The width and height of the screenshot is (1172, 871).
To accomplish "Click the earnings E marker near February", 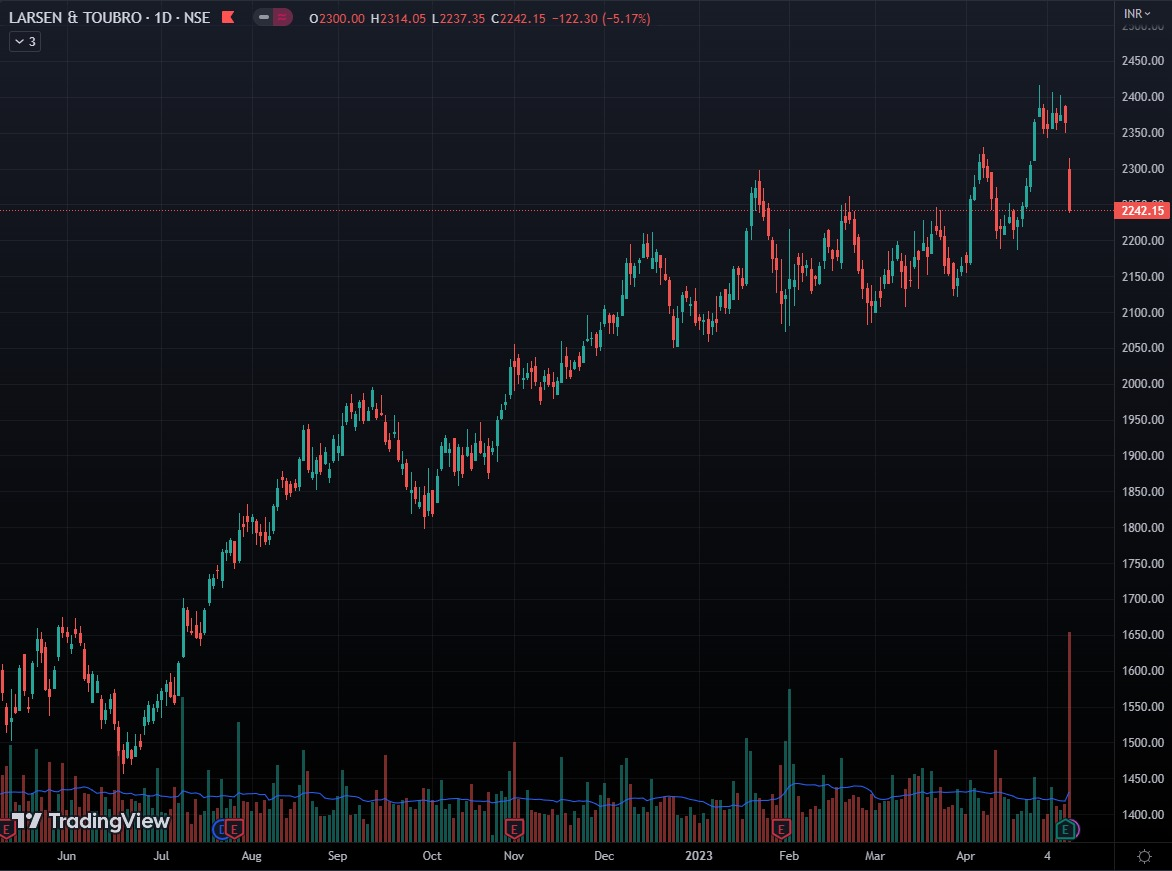I will [x=781, y=828].
